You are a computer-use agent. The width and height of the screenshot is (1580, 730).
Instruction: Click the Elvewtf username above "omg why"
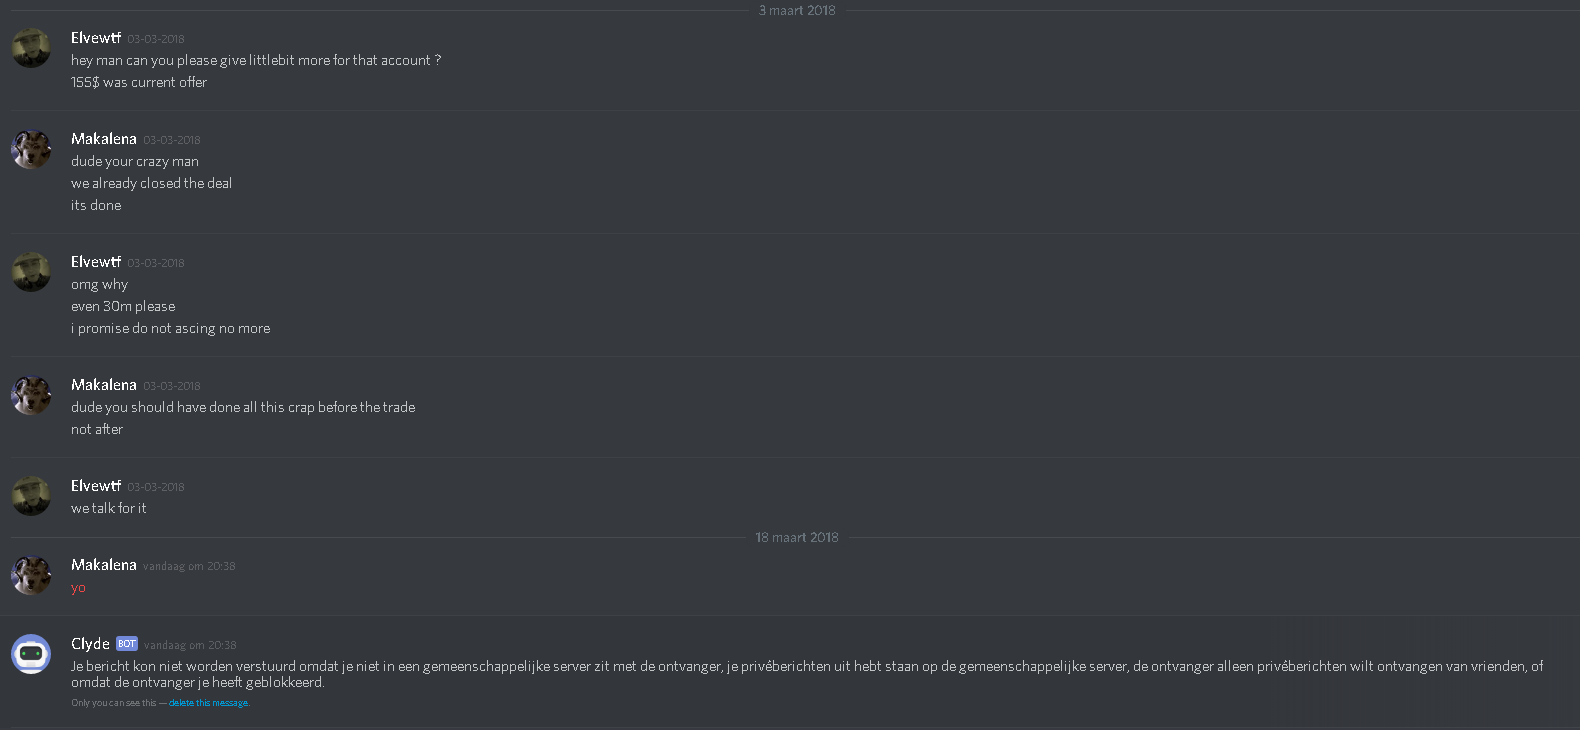point(96,262)
